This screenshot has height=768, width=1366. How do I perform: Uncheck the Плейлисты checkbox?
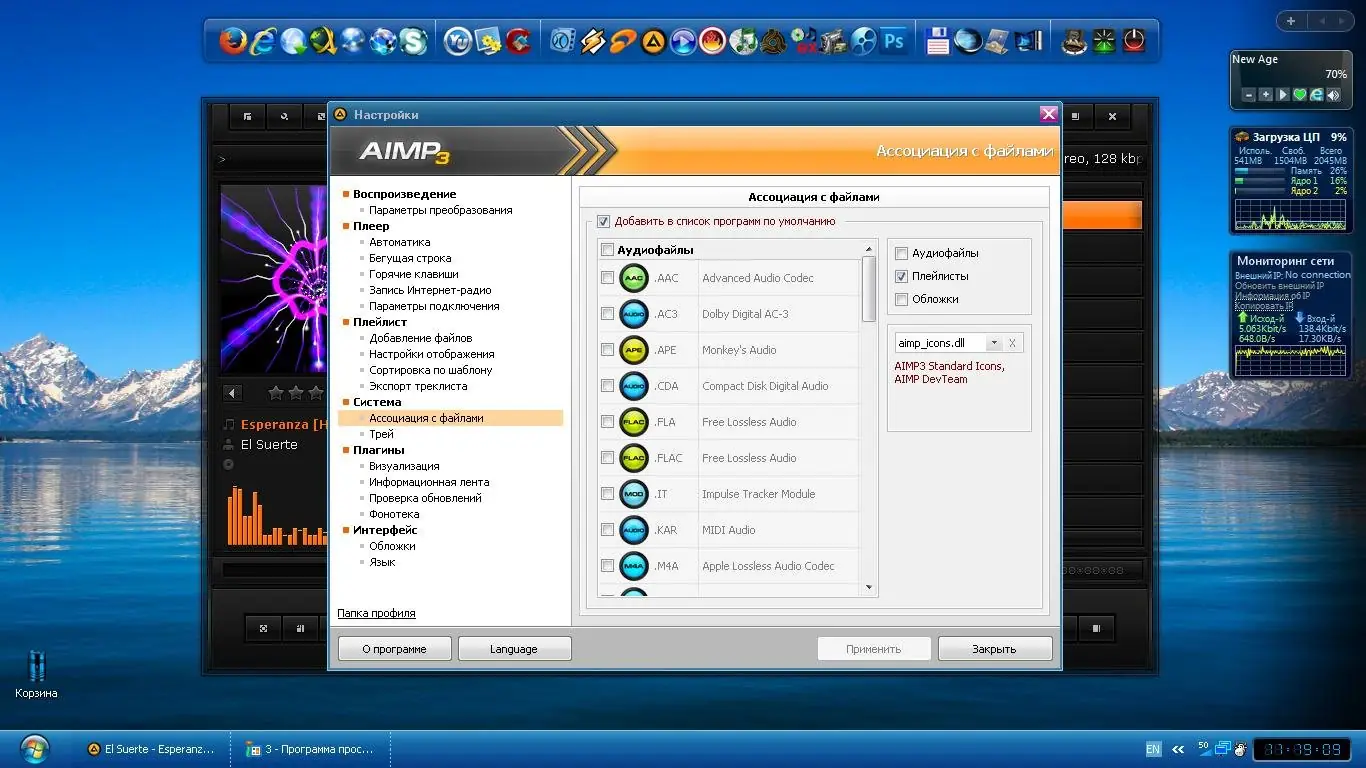coord(901,276)
